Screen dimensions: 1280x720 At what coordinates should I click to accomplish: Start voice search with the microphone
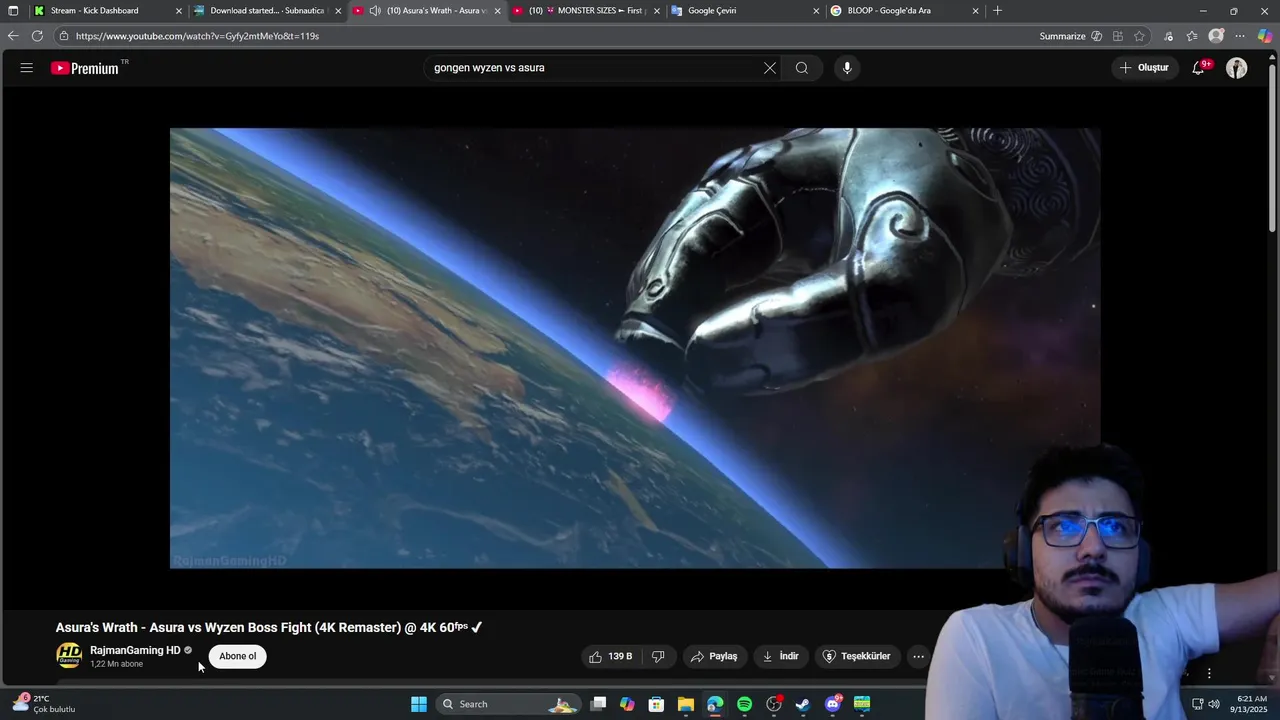click(847, 68)
